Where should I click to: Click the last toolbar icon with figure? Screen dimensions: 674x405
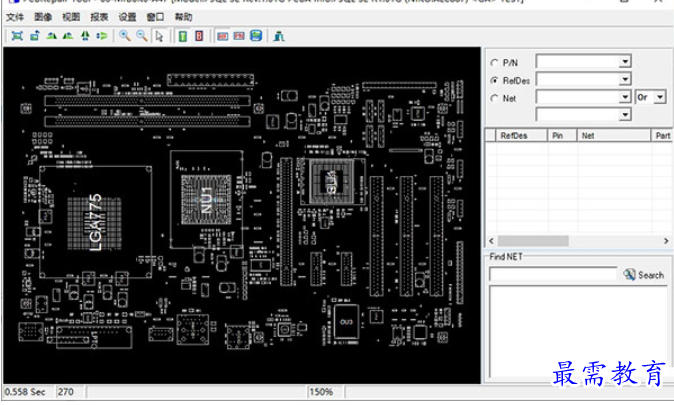[278, 36]
